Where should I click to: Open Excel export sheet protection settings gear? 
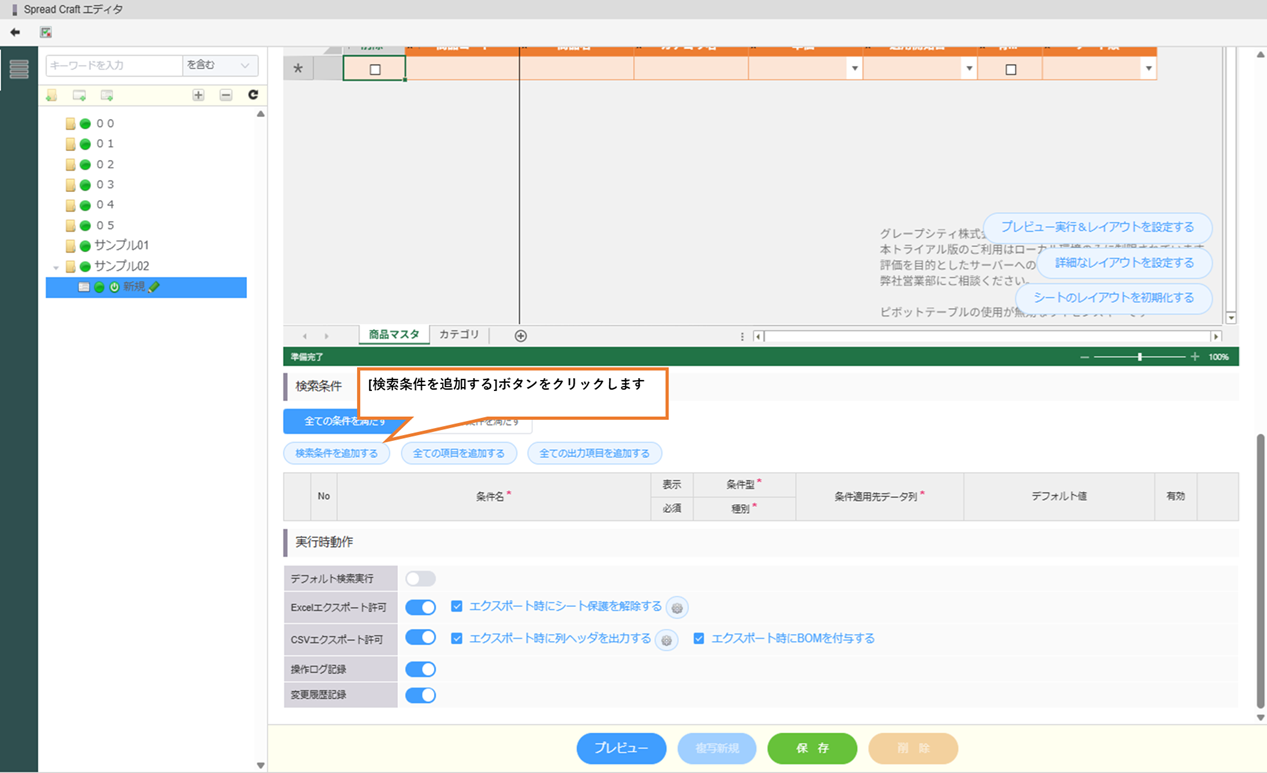point(677,608)
